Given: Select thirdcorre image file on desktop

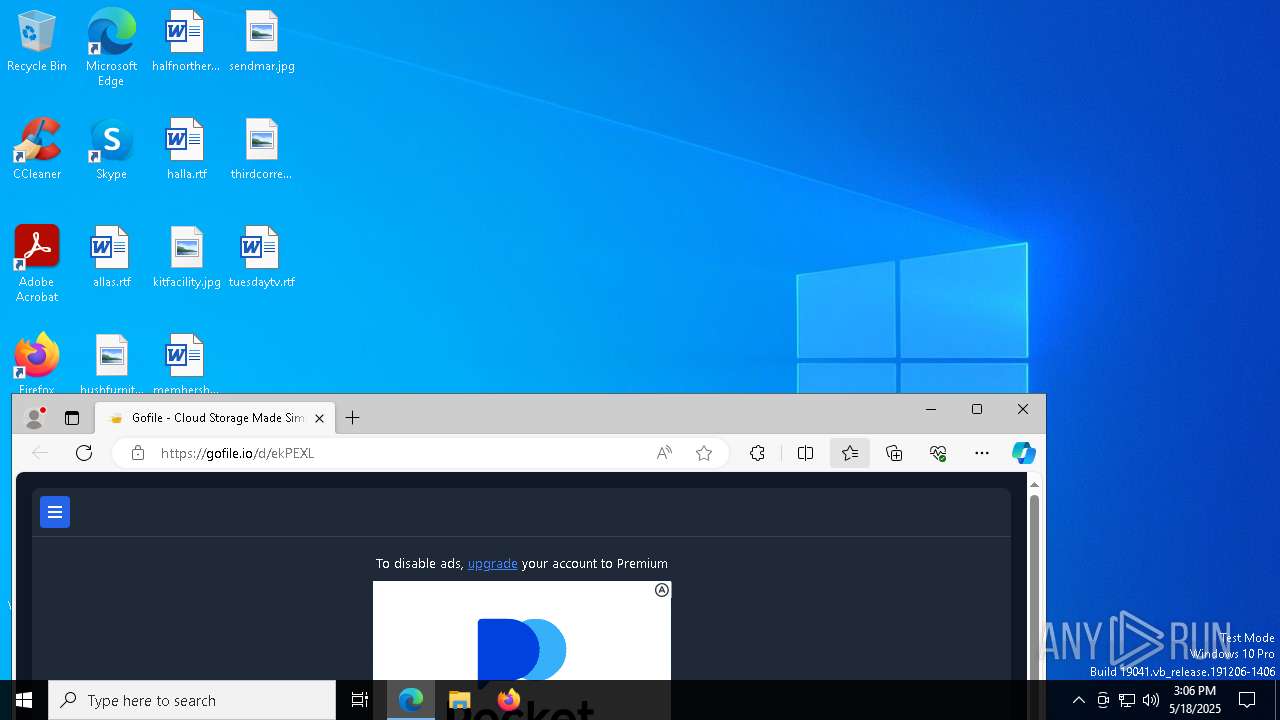Looking at the screenshot, I should 261,150.
